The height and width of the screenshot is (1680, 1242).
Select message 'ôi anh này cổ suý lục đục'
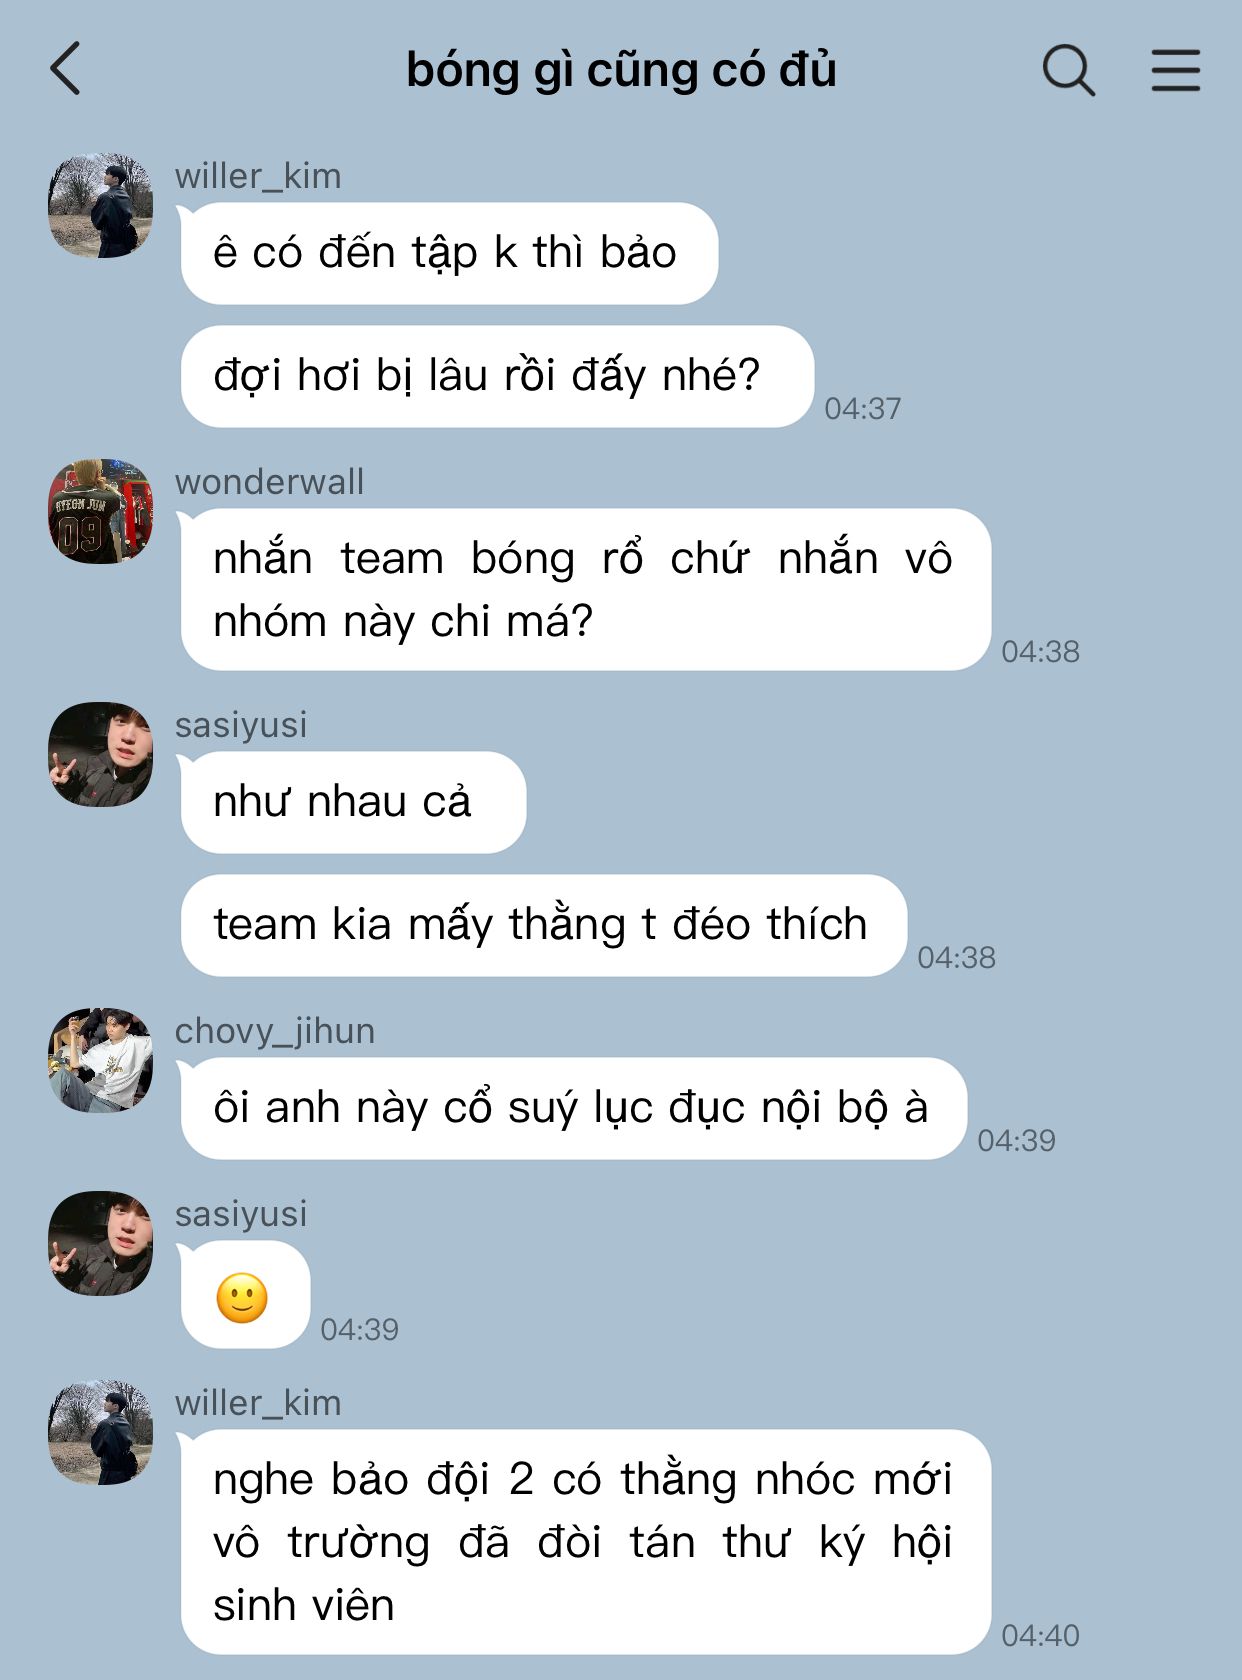(574, 1108)
